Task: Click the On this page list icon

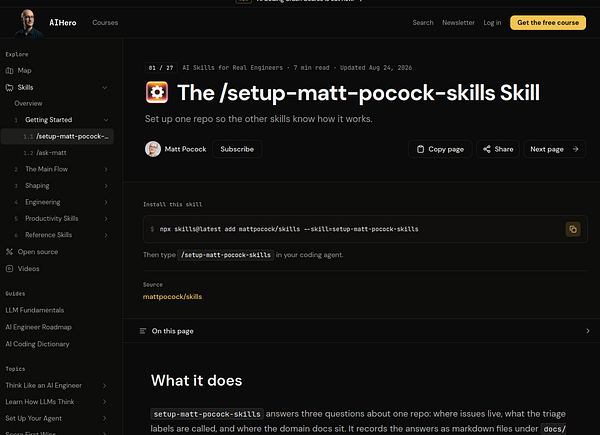Action: point(143,331)
